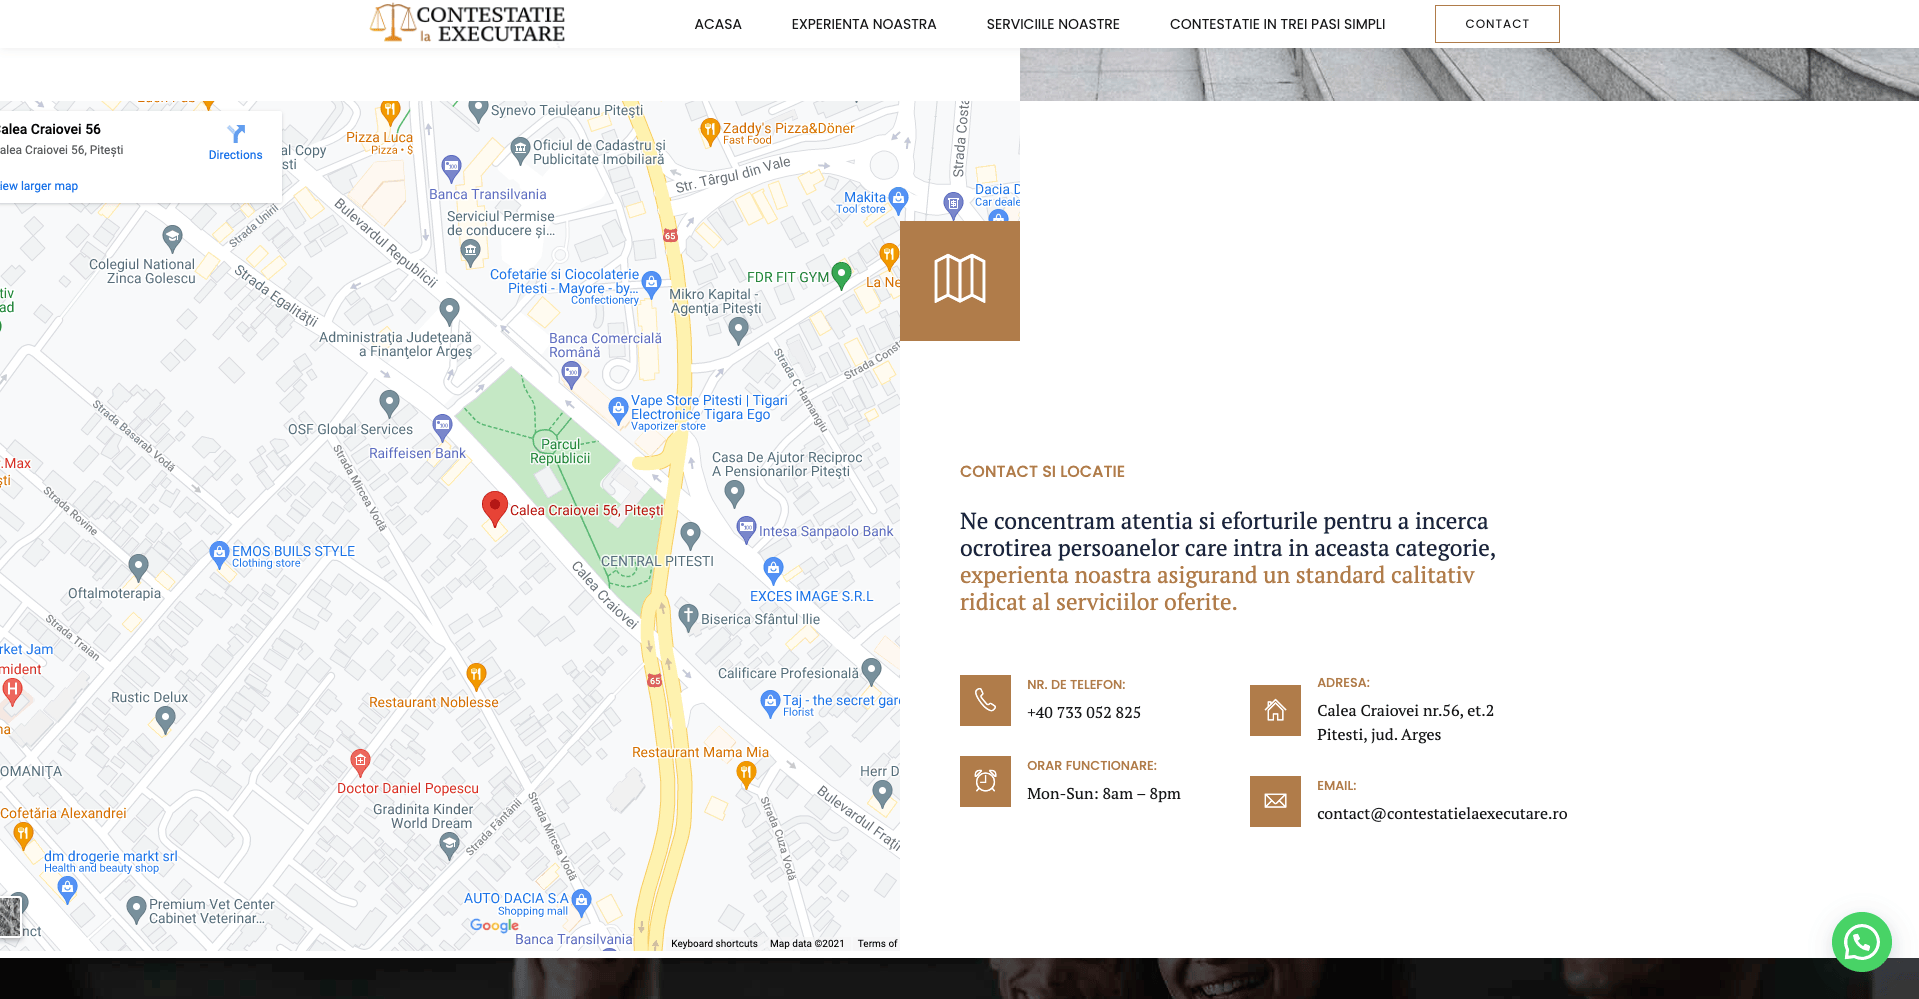
Task: Open the WhatsApp chat button
Action: coord(1861,942)
